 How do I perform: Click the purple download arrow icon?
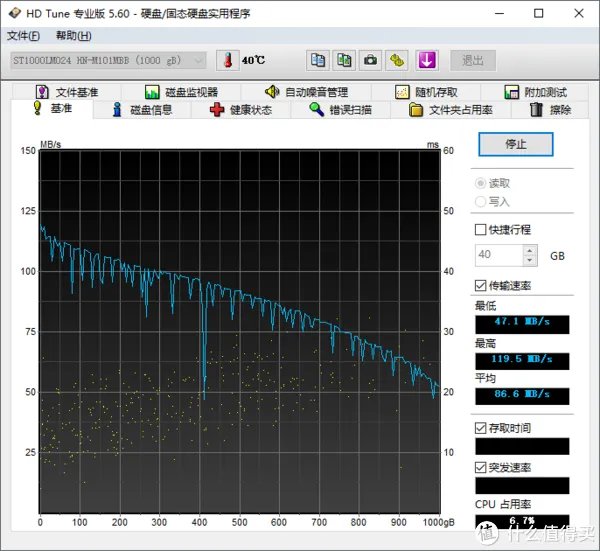pos(427,60)
